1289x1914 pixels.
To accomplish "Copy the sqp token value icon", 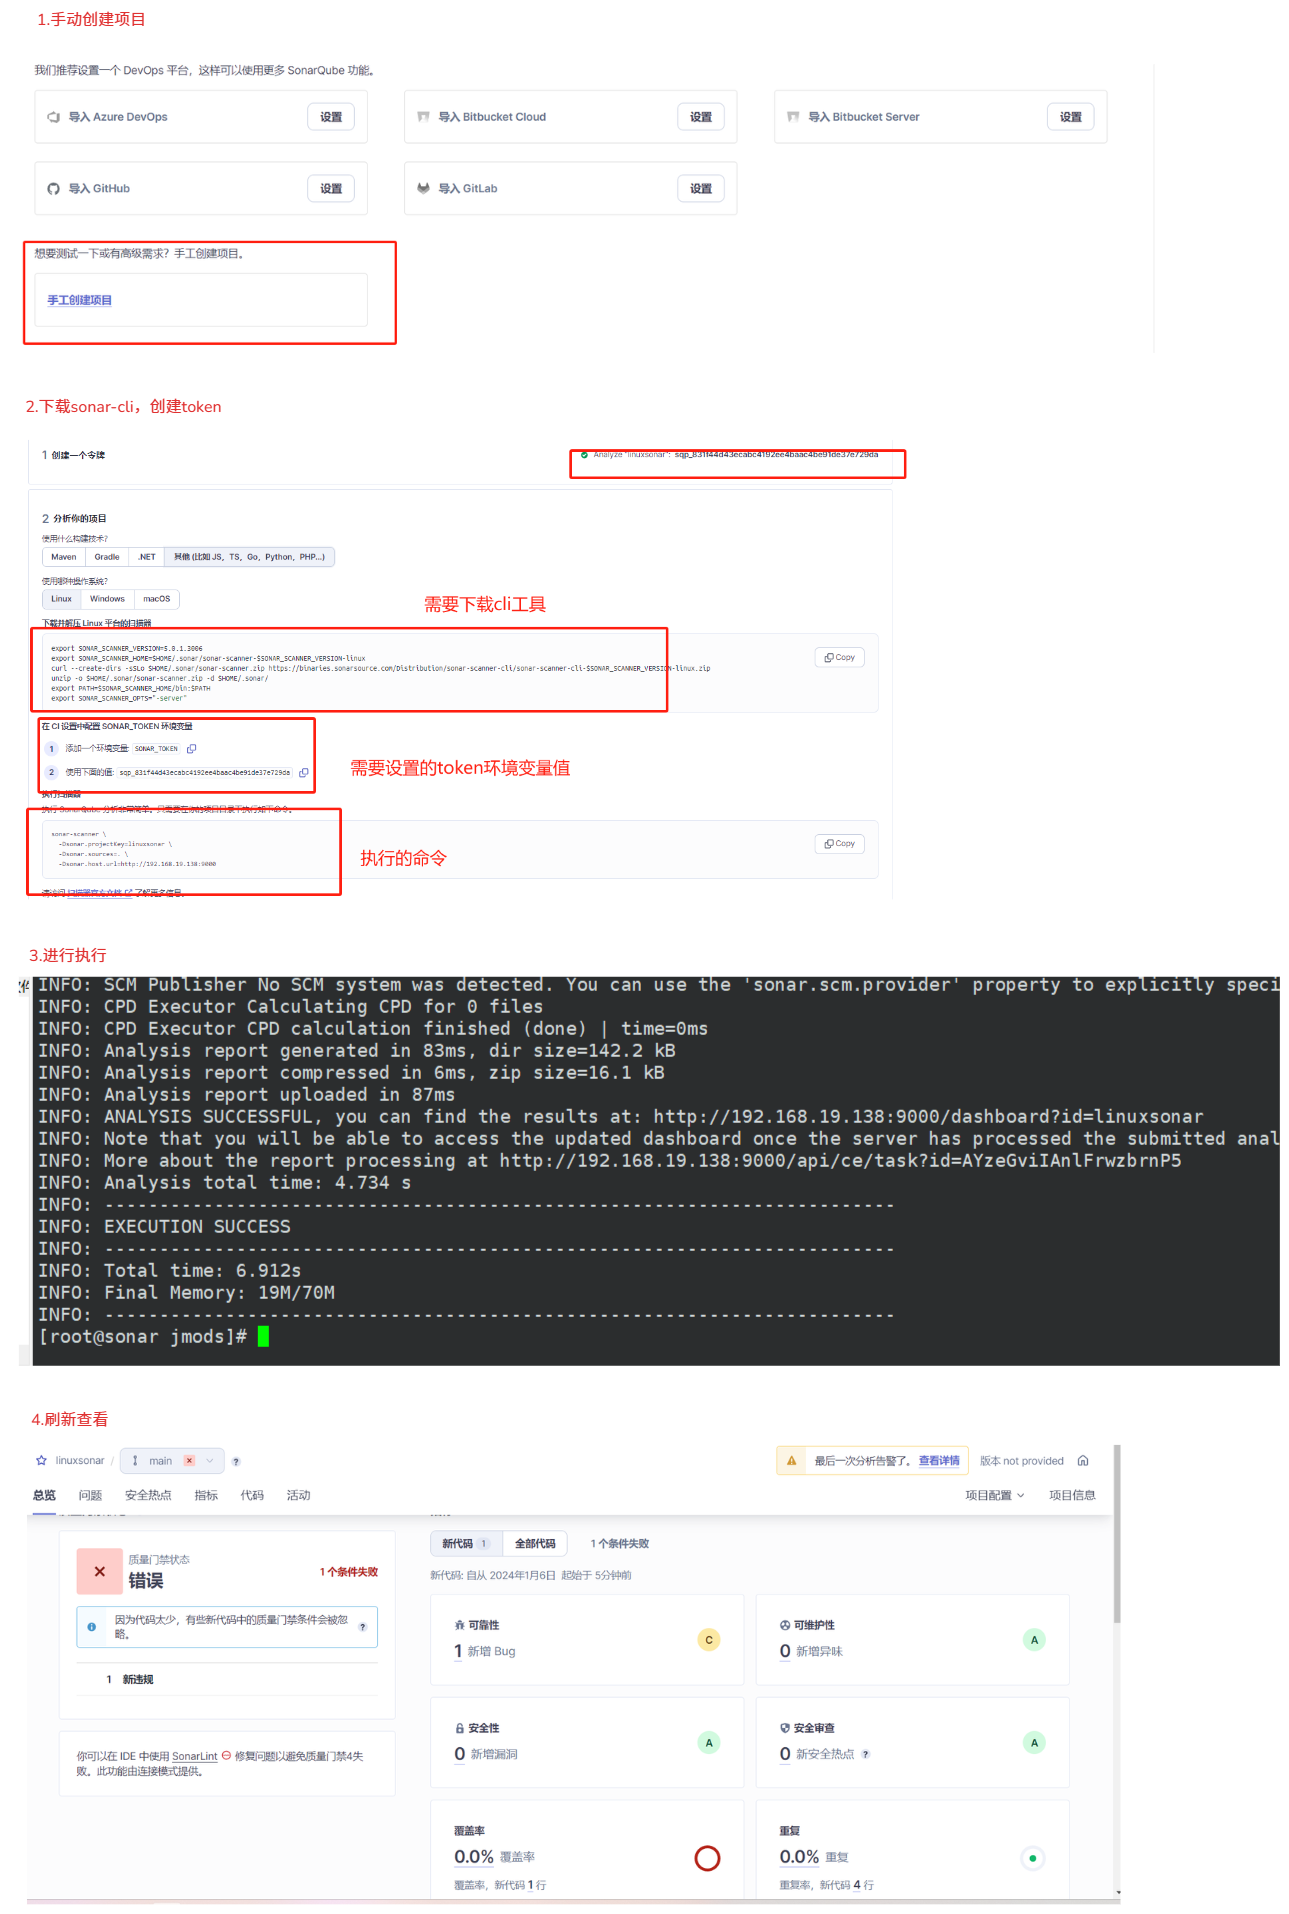I will pyautogui.click(x=303, y=772).
